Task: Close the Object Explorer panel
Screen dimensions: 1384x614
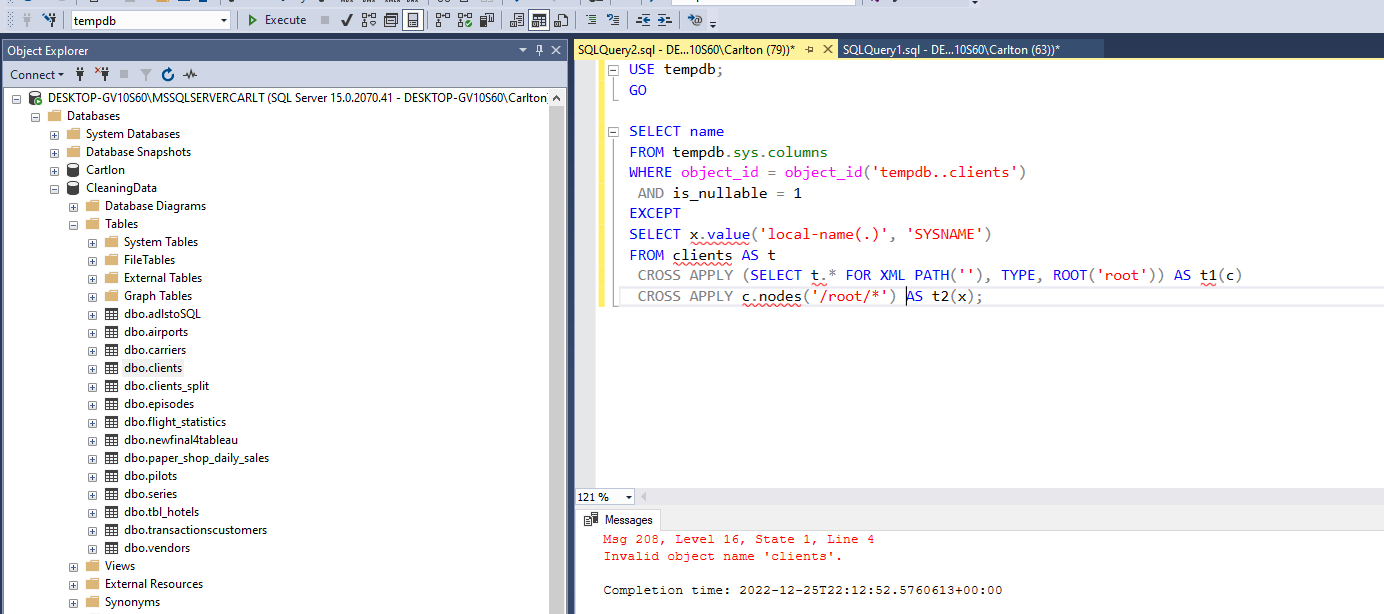Action: coord(556,50)
